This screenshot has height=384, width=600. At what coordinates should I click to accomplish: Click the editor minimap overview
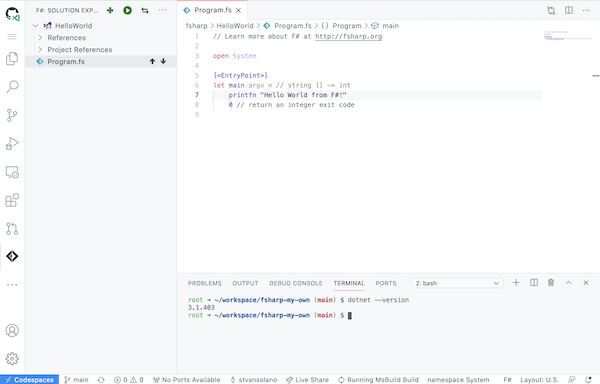tap(568, 36)
